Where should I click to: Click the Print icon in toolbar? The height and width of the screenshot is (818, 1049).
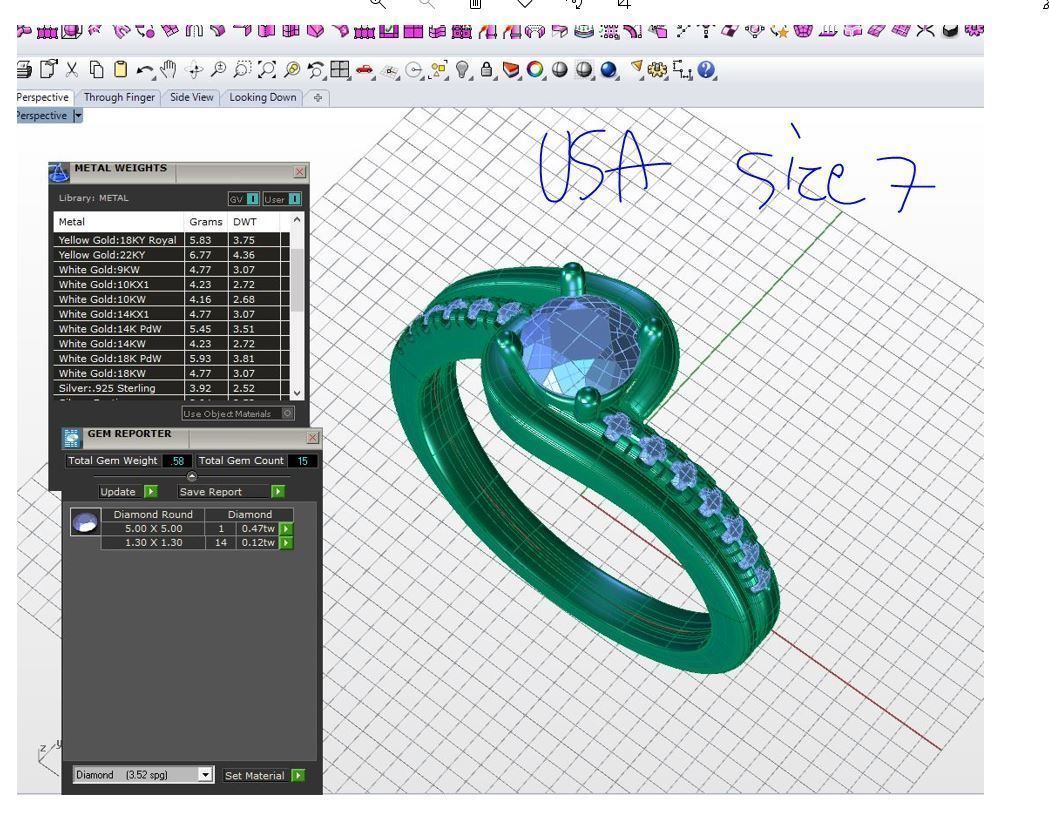click(x=24, y=69)
